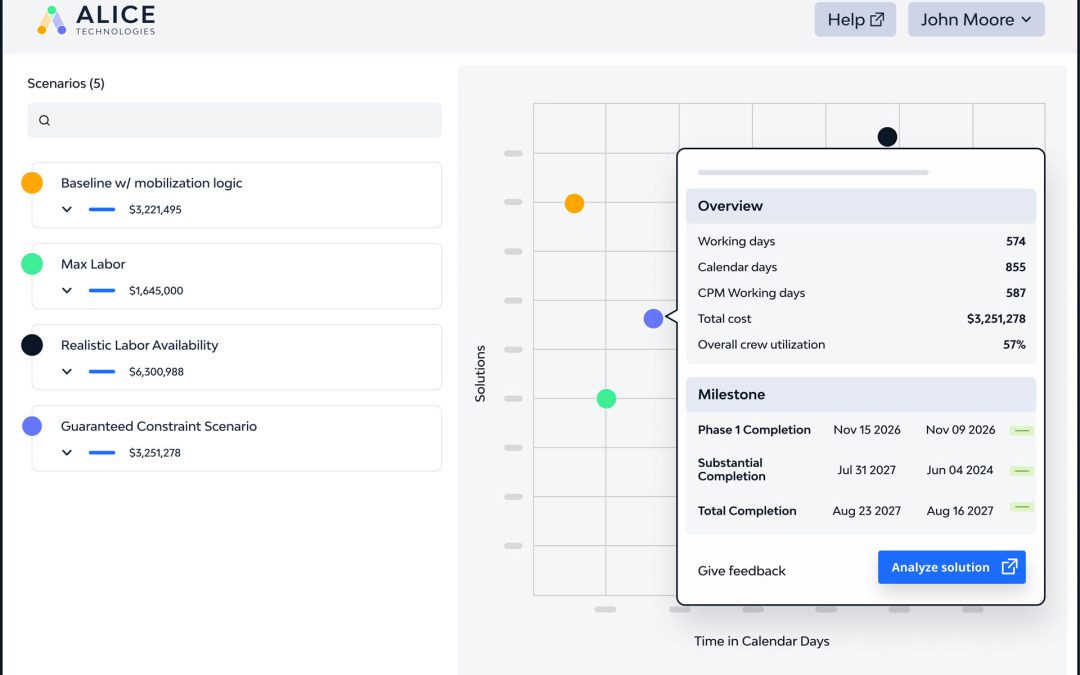This screenshot has height=675, width=1080.
Task: Click the Milestone section header
Action: [861, 395]
